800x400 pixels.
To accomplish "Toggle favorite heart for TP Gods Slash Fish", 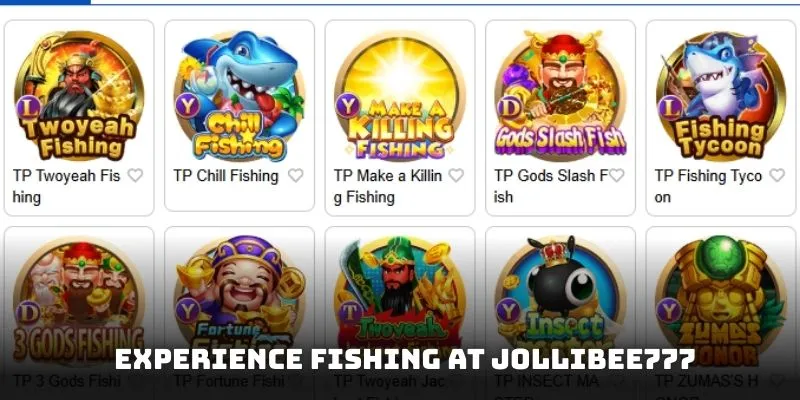I will click(616, 176).
